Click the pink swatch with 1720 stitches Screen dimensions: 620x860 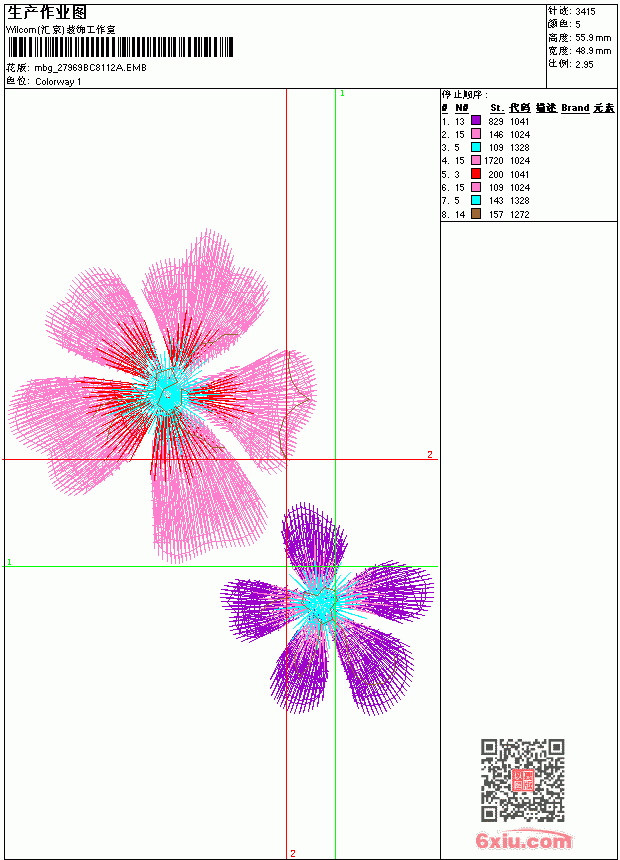(x=476, y=160)
